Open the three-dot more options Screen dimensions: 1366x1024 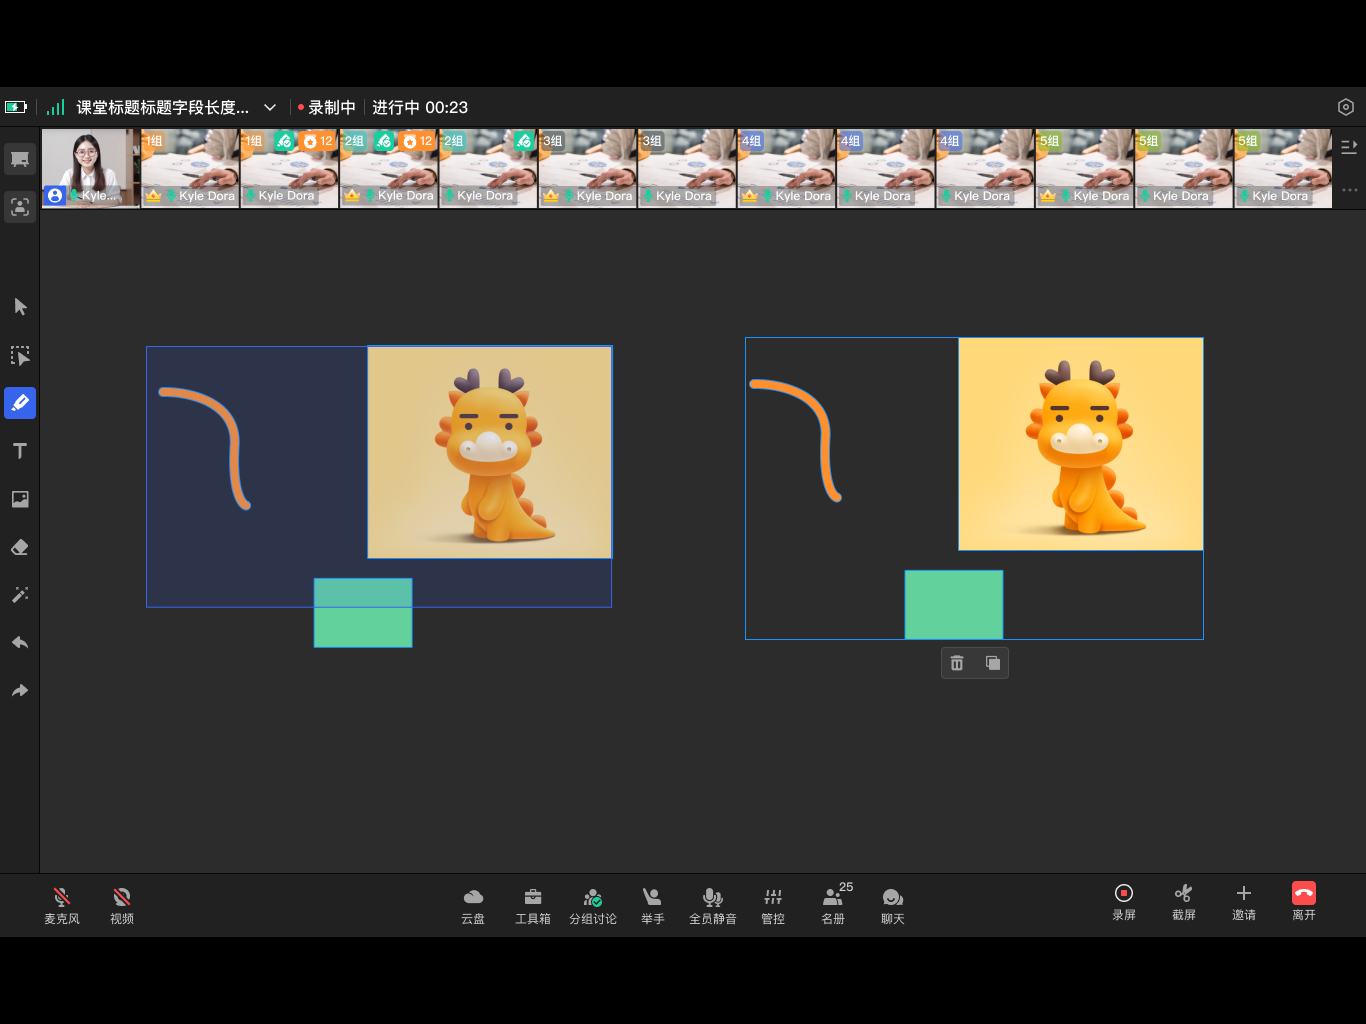(x=1349, y=190)
